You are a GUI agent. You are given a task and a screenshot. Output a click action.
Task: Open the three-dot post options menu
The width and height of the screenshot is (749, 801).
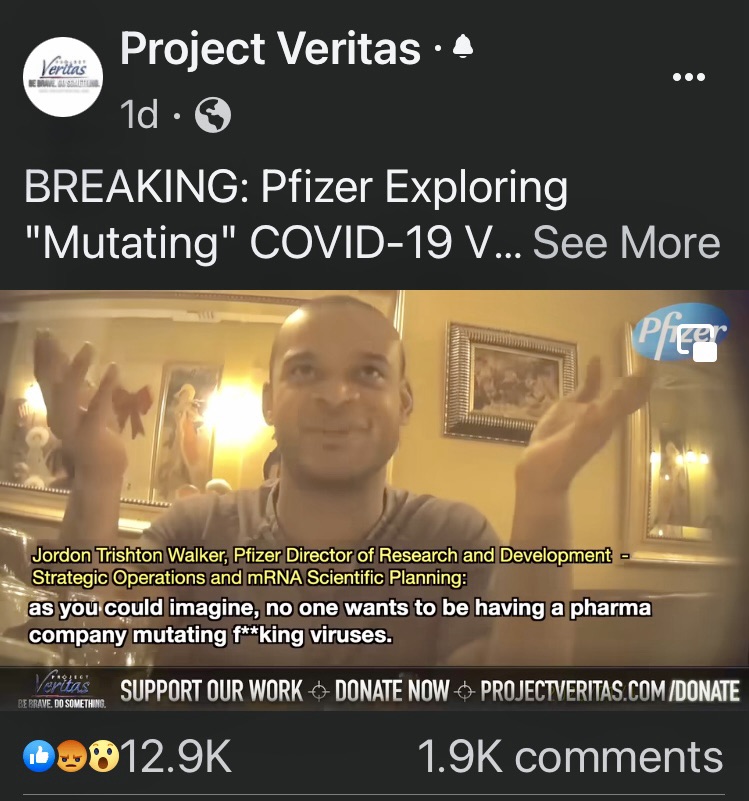[x=689, y=77]
